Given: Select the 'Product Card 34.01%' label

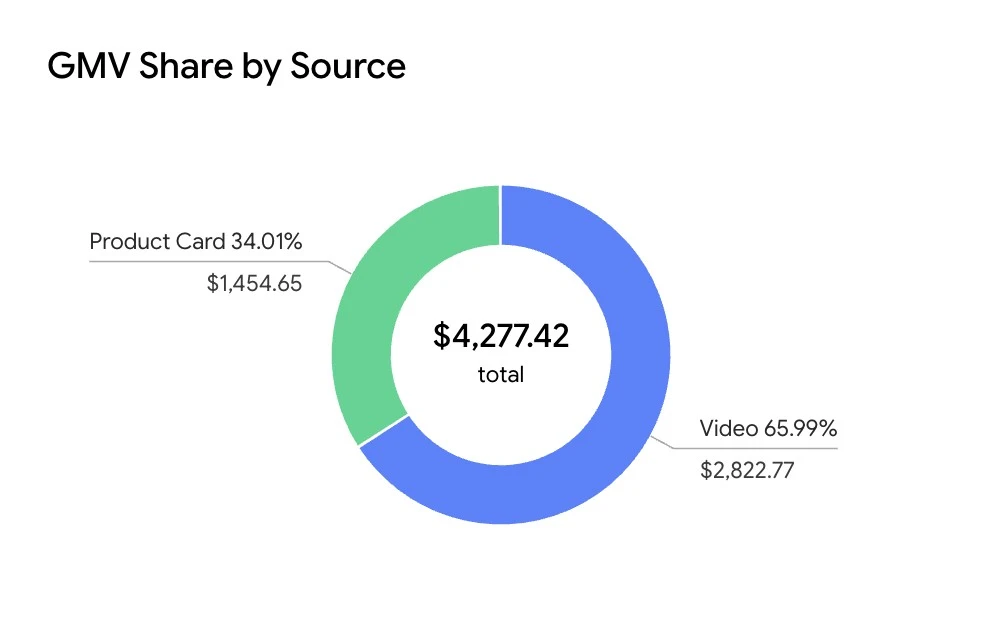Looking at the screenshot, I should tap(195, 241).
